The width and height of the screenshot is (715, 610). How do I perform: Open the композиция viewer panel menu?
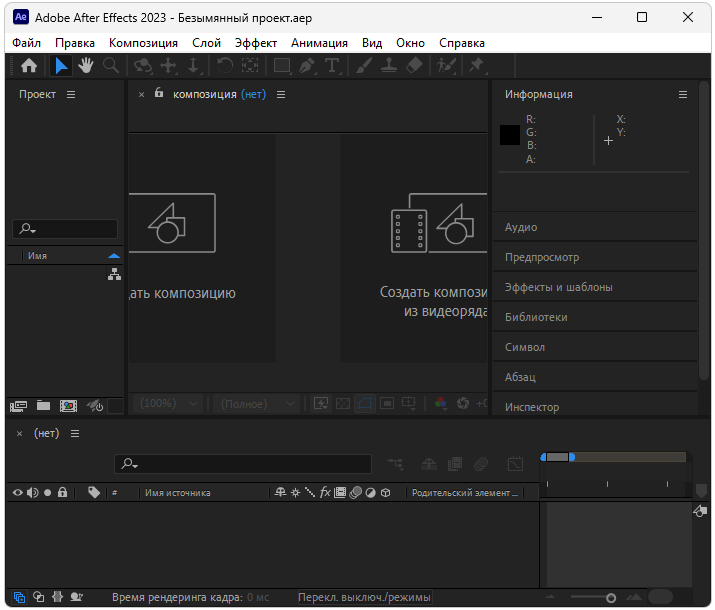tap(281, 94)
